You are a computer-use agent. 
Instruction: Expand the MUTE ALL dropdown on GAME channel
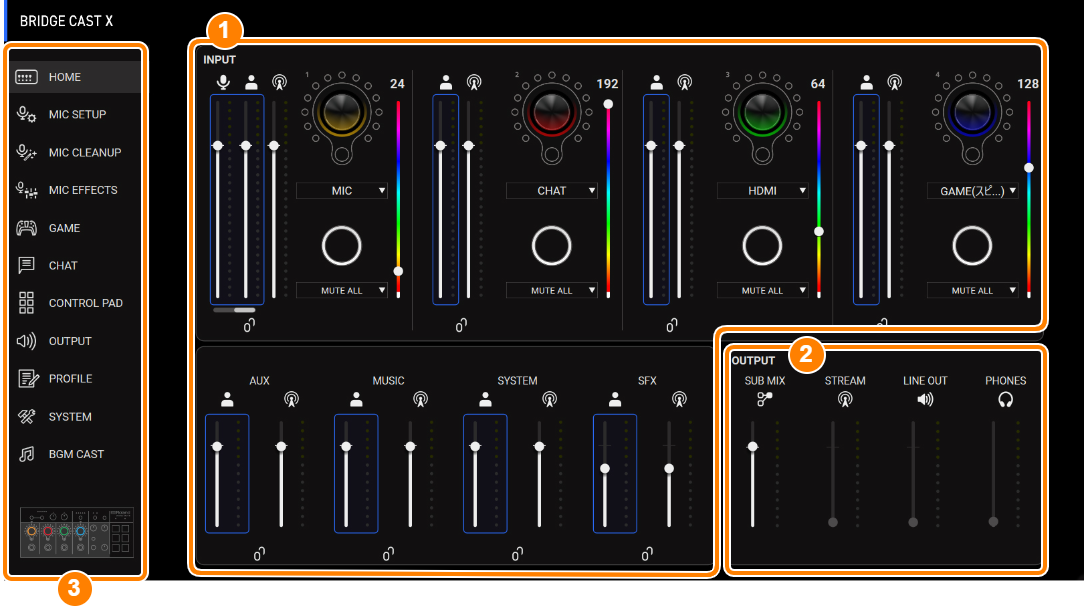(972, 291)
